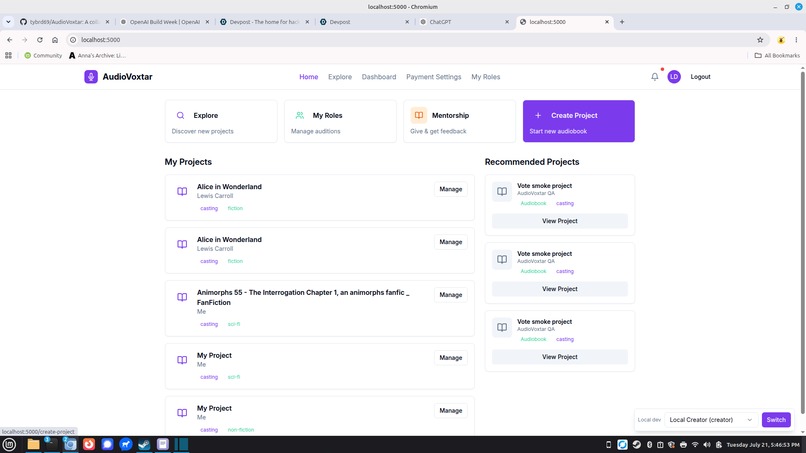Open a new browser tab
Viewport: 806px width, 453px height.
622,22
